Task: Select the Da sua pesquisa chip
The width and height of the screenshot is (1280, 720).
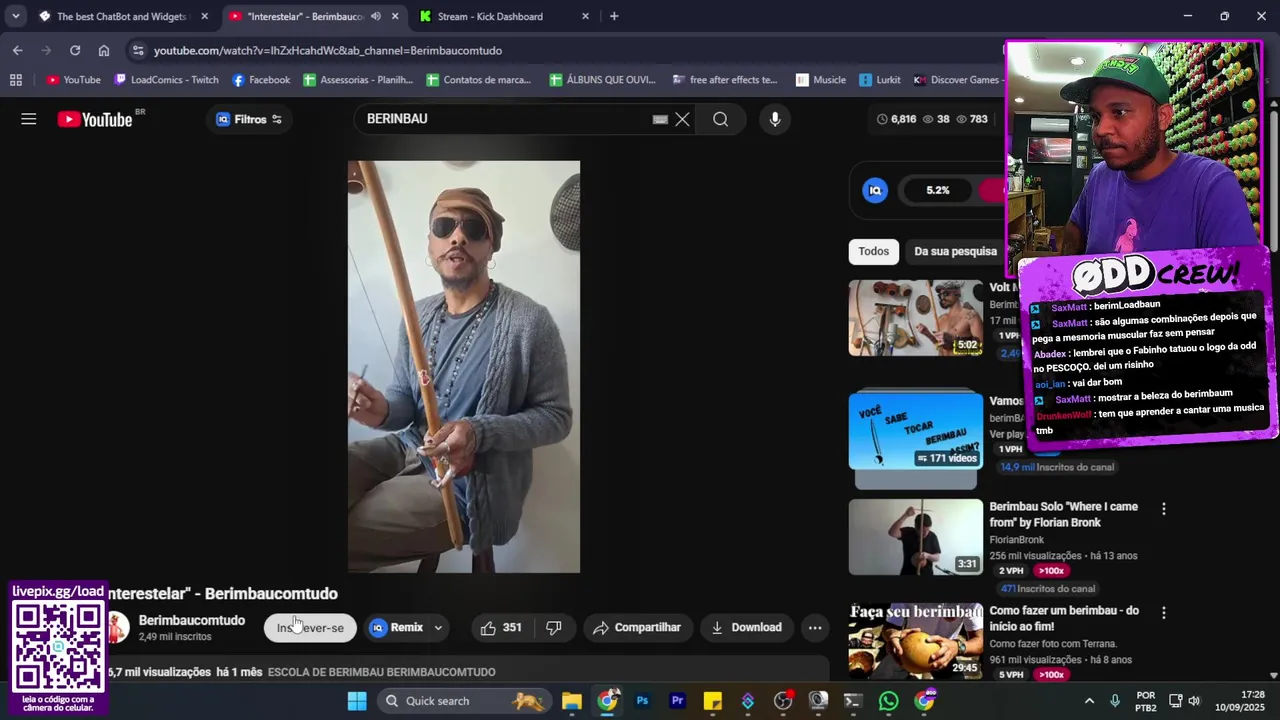Action: 955,251
